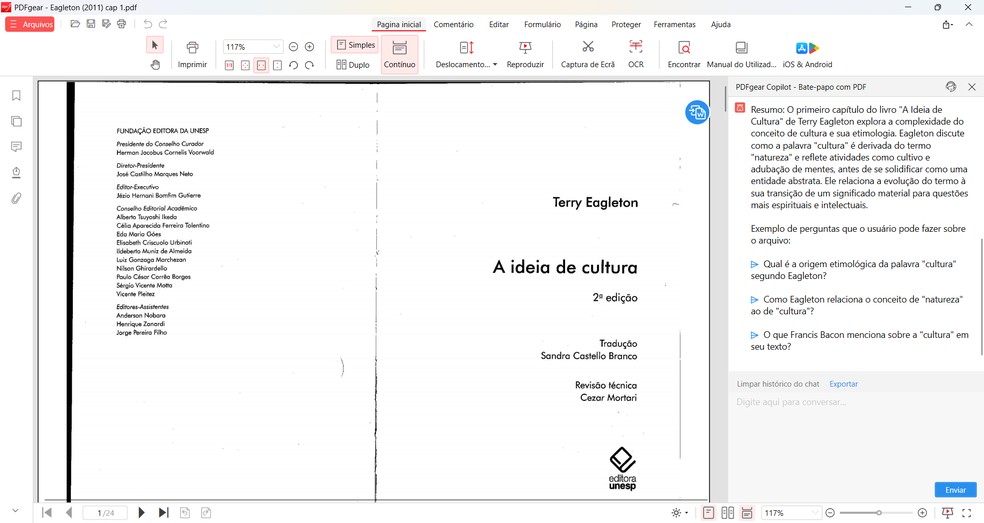Open Encontrar search tool
Image resolution: width=984 pixels, height=523 pixels.
pos(684,55)
